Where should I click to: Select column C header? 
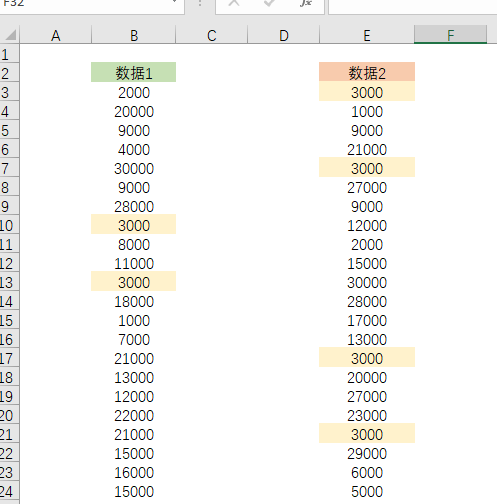[x=212, y=35]
